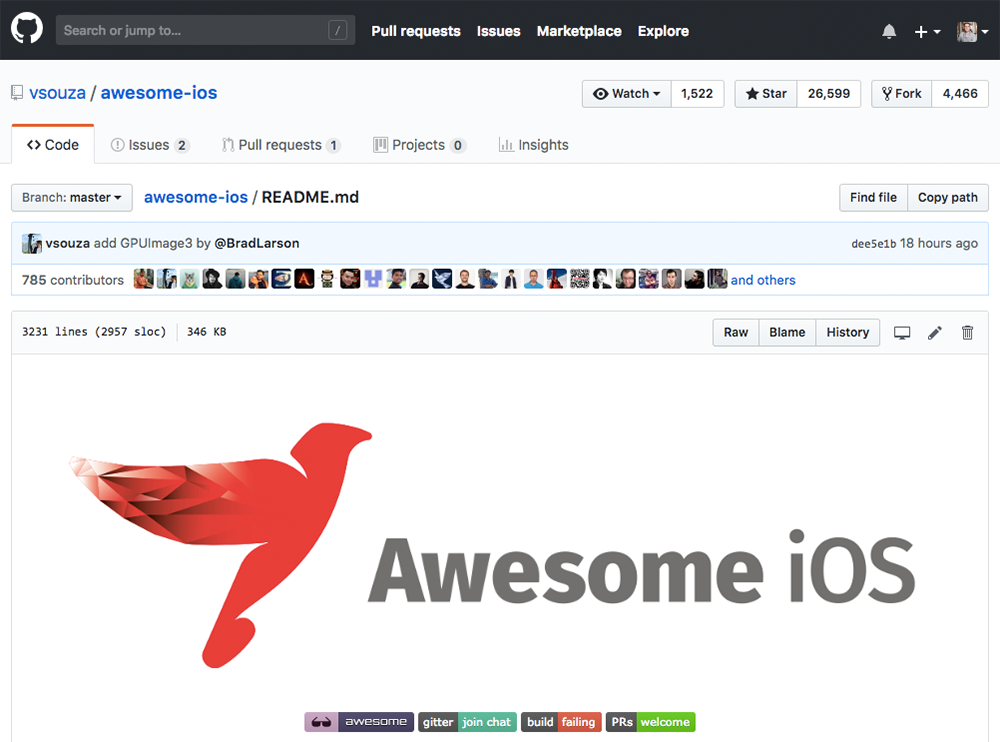This screenshot has height=742, width=1000.
Task: Star the repository
Action: click(x=766, y=94)
